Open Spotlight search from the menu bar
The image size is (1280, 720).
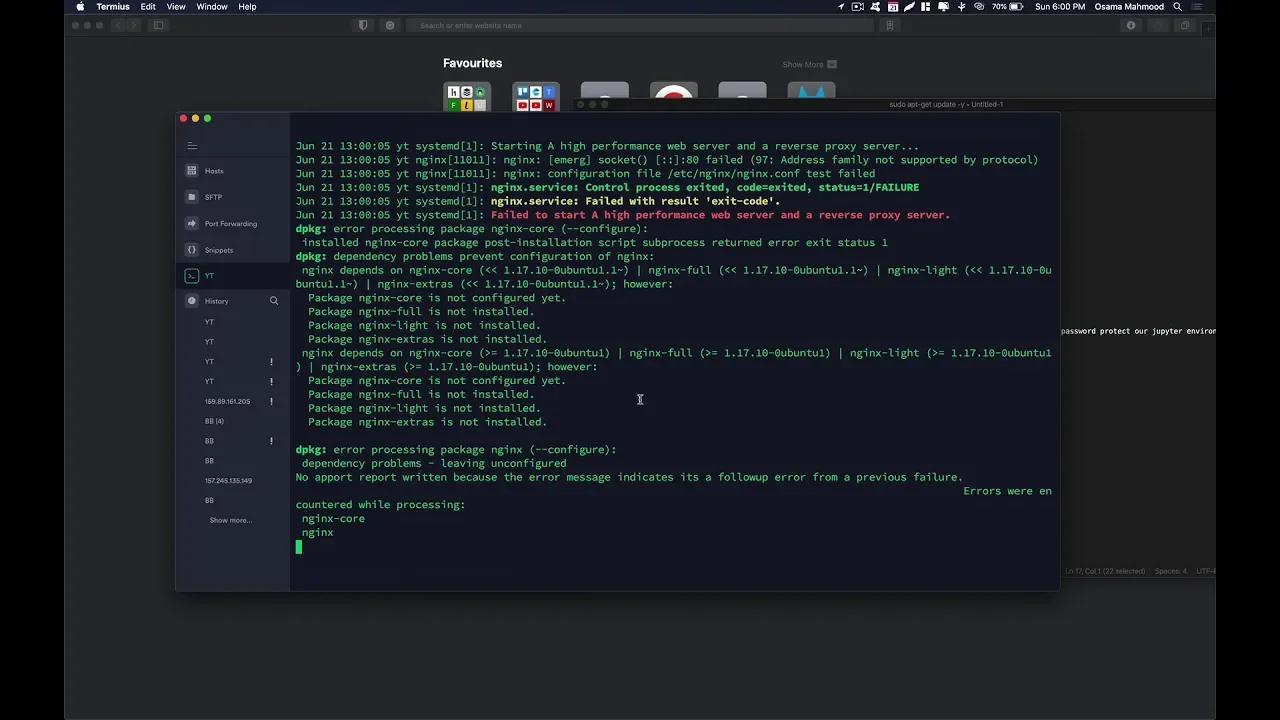click(1177, 7)
